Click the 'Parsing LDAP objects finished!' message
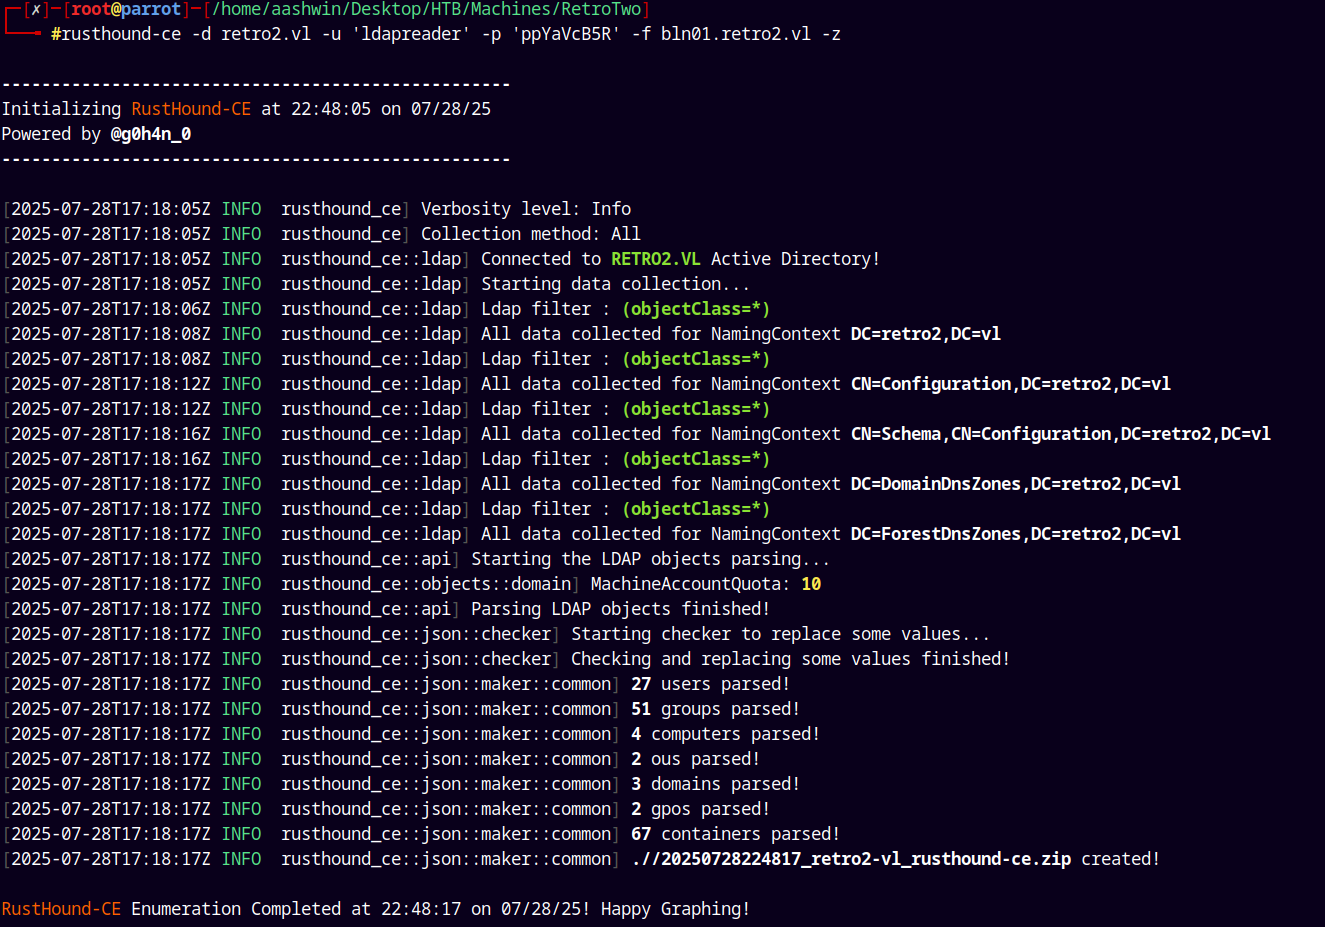The height and width of the screenshot is (927, 1325). click(x=621, y=609)
